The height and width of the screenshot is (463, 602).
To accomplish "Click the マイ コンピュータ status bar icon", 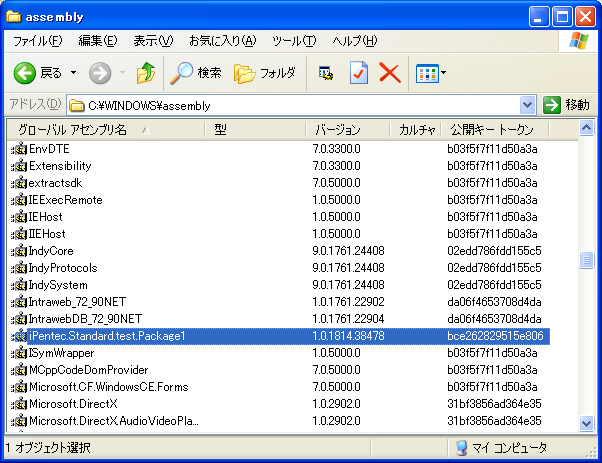I will (462, 448).
